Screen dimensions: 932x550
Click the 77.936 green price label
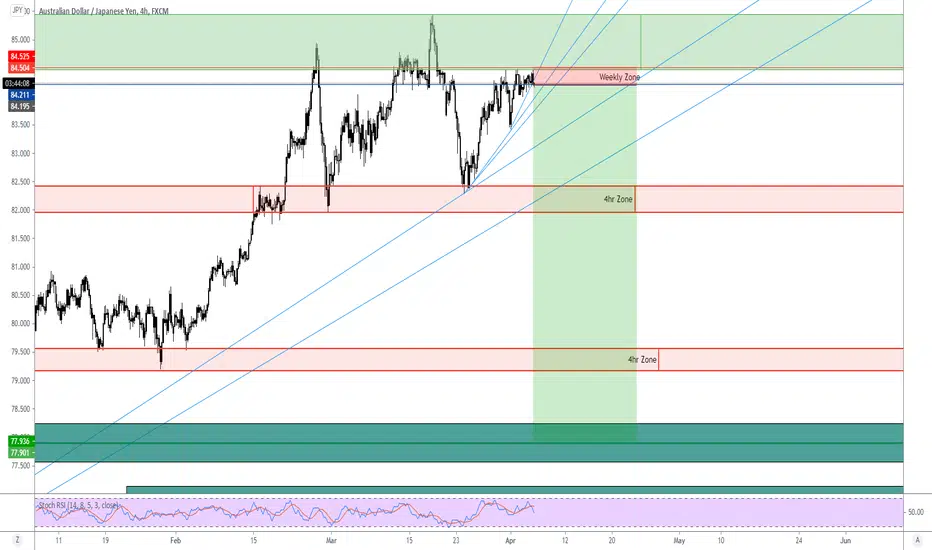coord(20,441)
